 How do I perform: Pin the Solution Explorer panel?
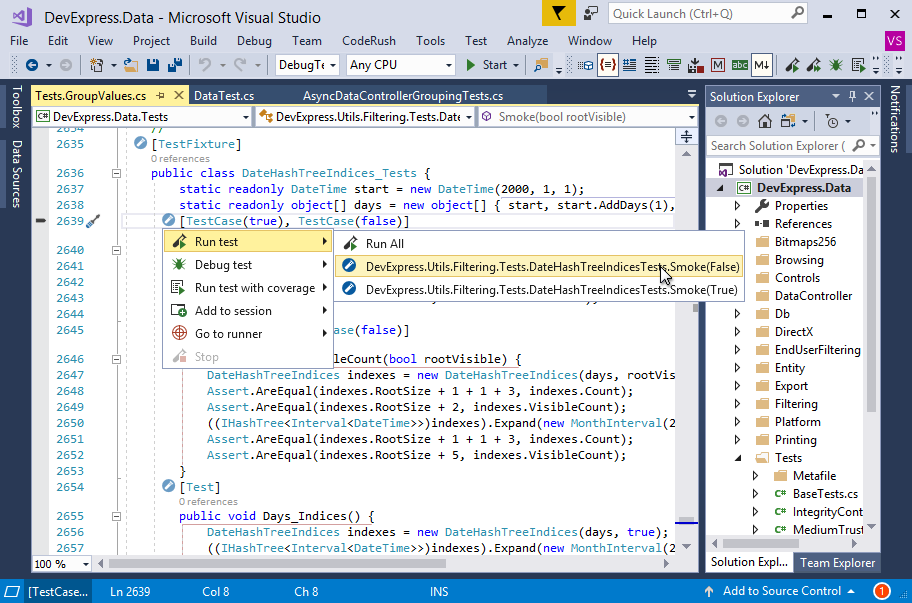tap(852, 96)
